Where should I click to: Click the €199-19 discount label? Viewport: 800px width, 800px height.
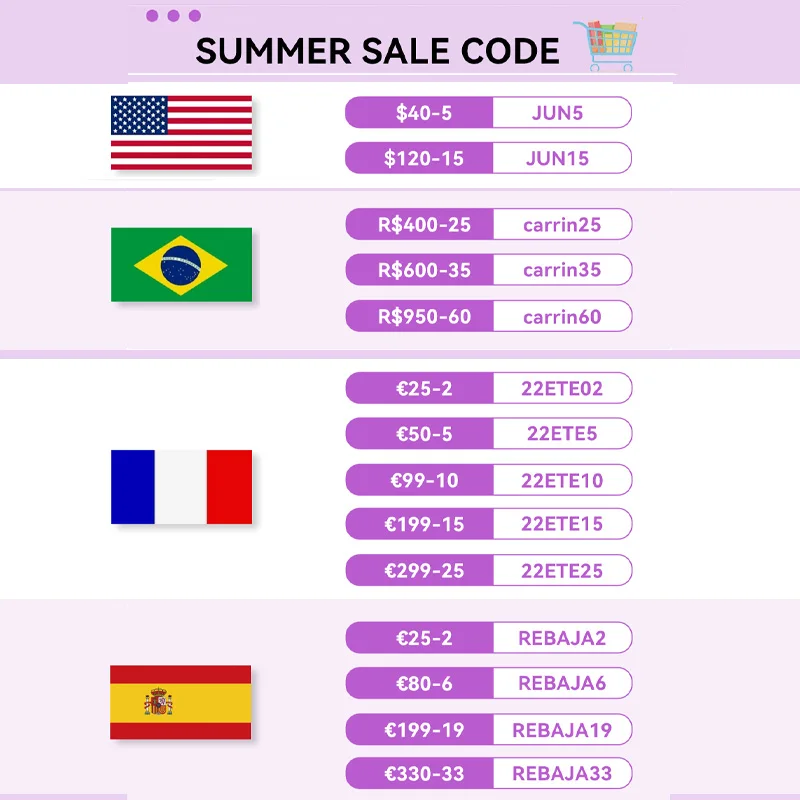[424, 730]
